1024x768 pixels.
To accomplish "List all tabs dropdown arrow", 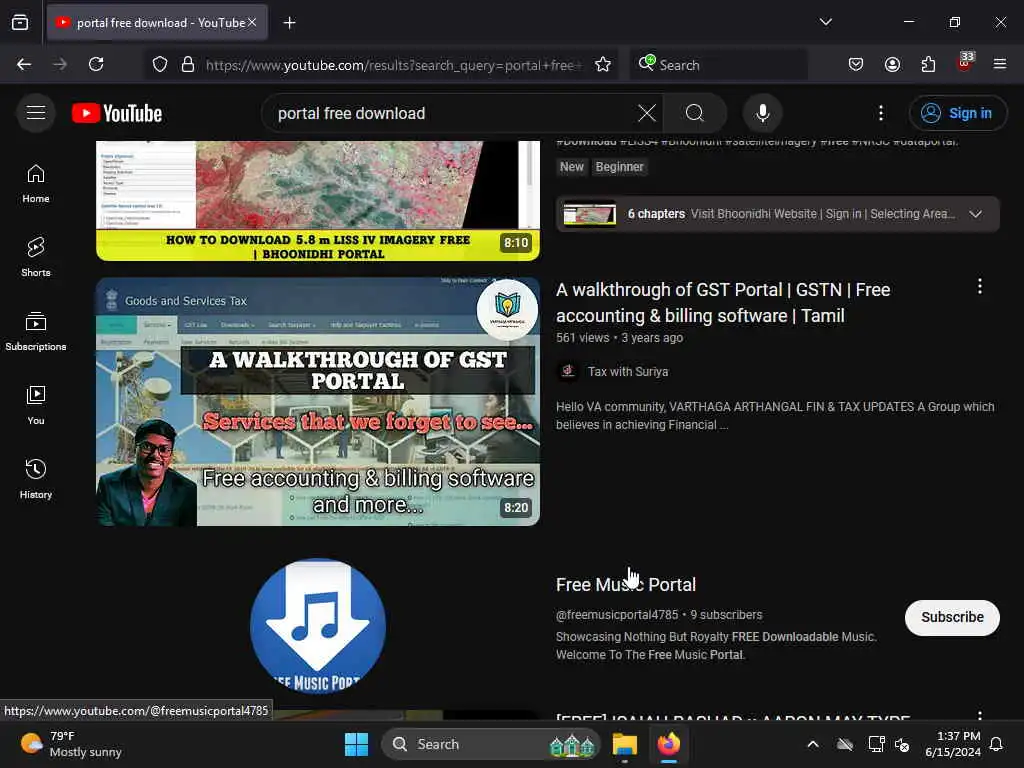I will (x=825, y=22).
